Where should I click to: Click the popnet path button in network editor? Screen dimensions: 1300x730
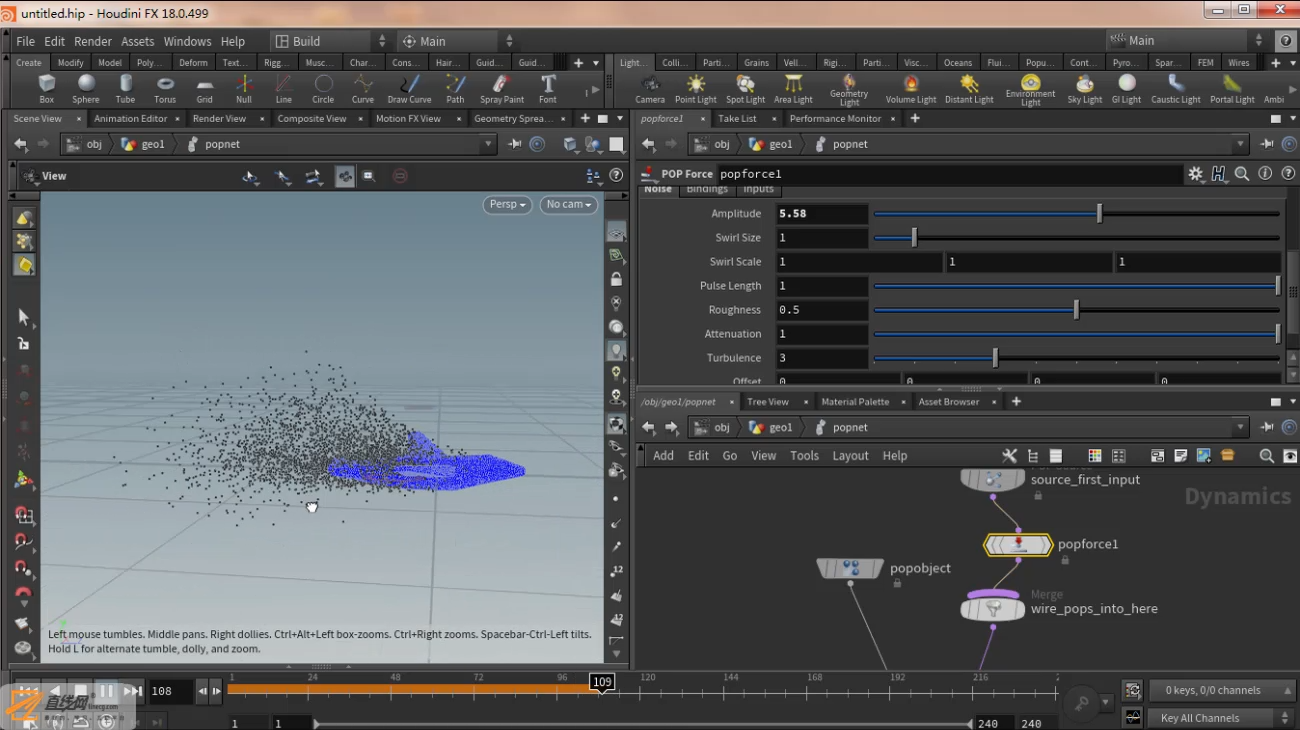coord(840,427)
